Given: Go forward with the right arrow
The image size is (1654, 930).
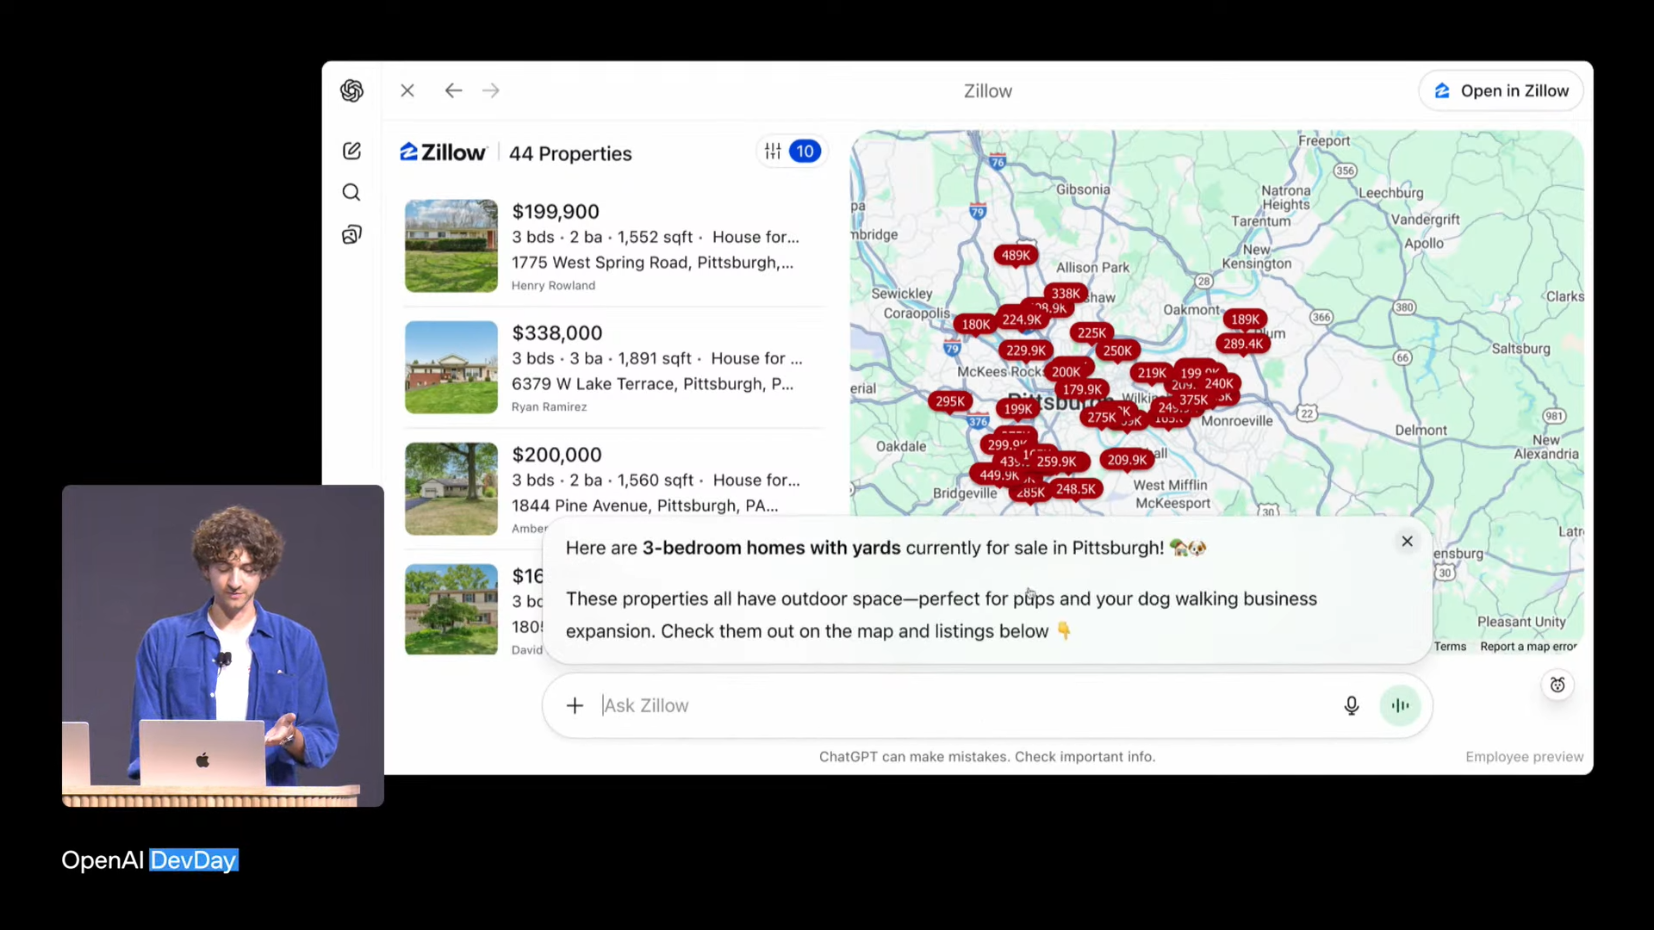Looking at the screenshot, I should pyautogui.click(x=491, y=91).
